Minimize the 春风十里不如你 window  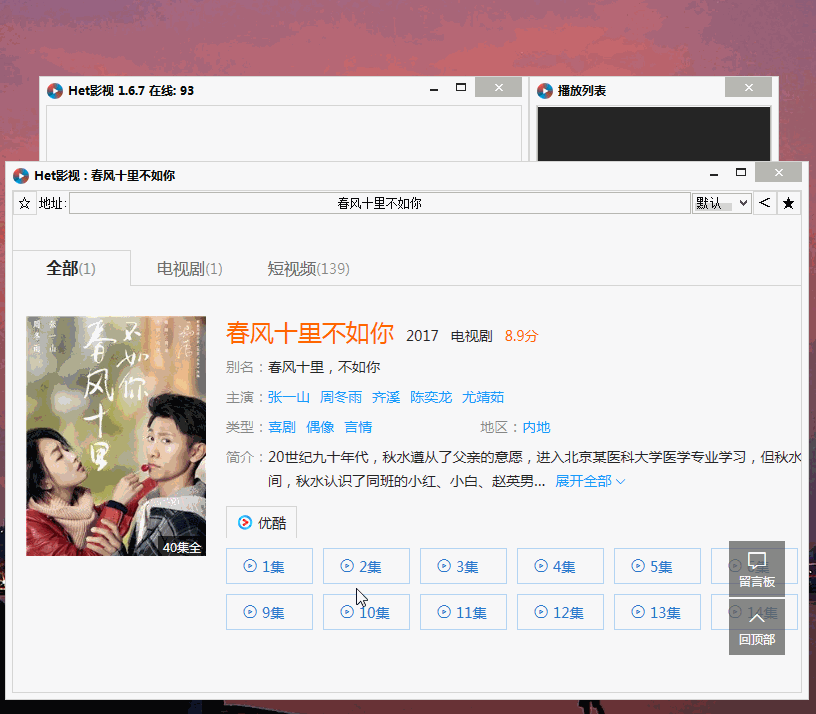coord(714,174)
